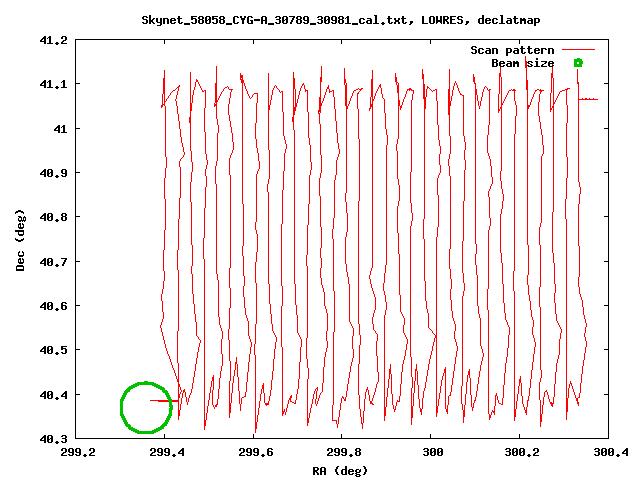The image size is (640, 480).
Task: Click the 299.4 RA tick label
Action: 167,452
